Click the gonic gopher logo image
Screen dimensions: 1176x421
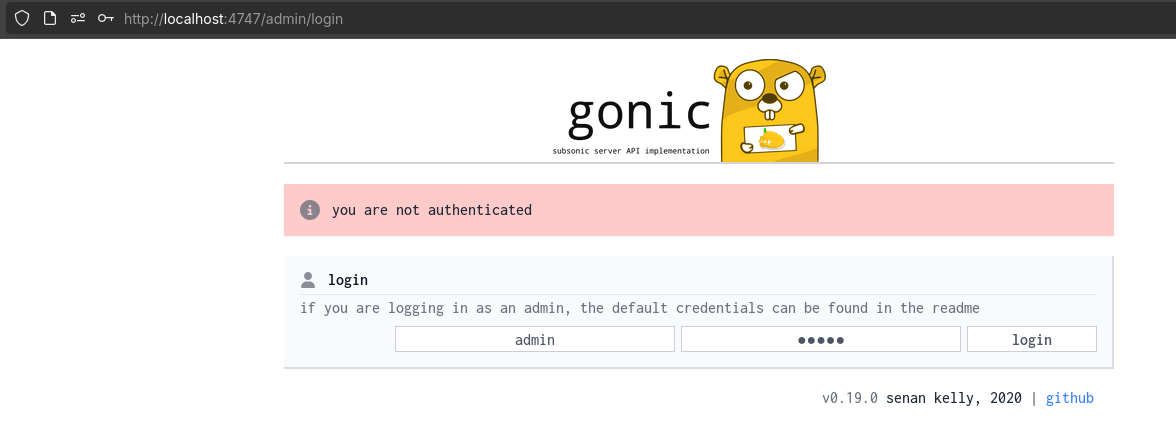click(x=769, y=111)
